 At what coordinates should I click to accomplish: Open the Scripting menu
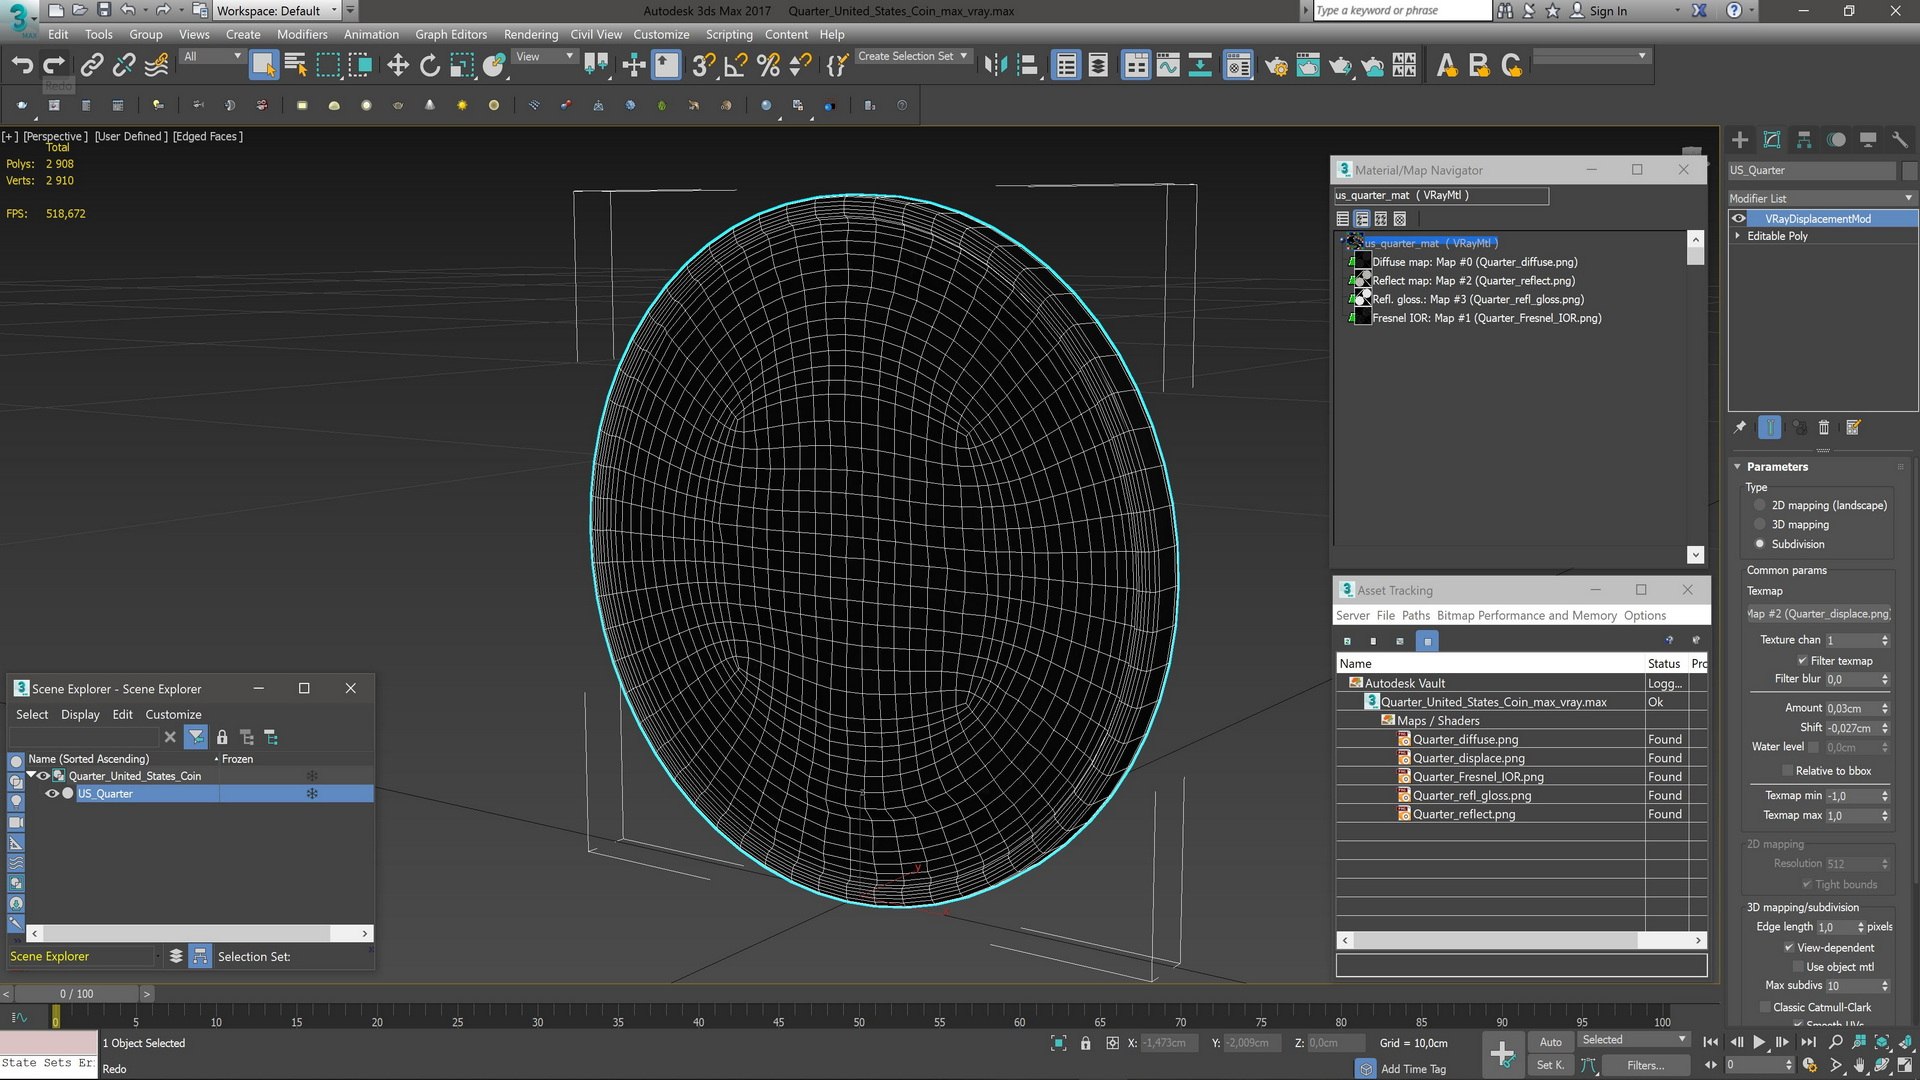pos(729,34)
